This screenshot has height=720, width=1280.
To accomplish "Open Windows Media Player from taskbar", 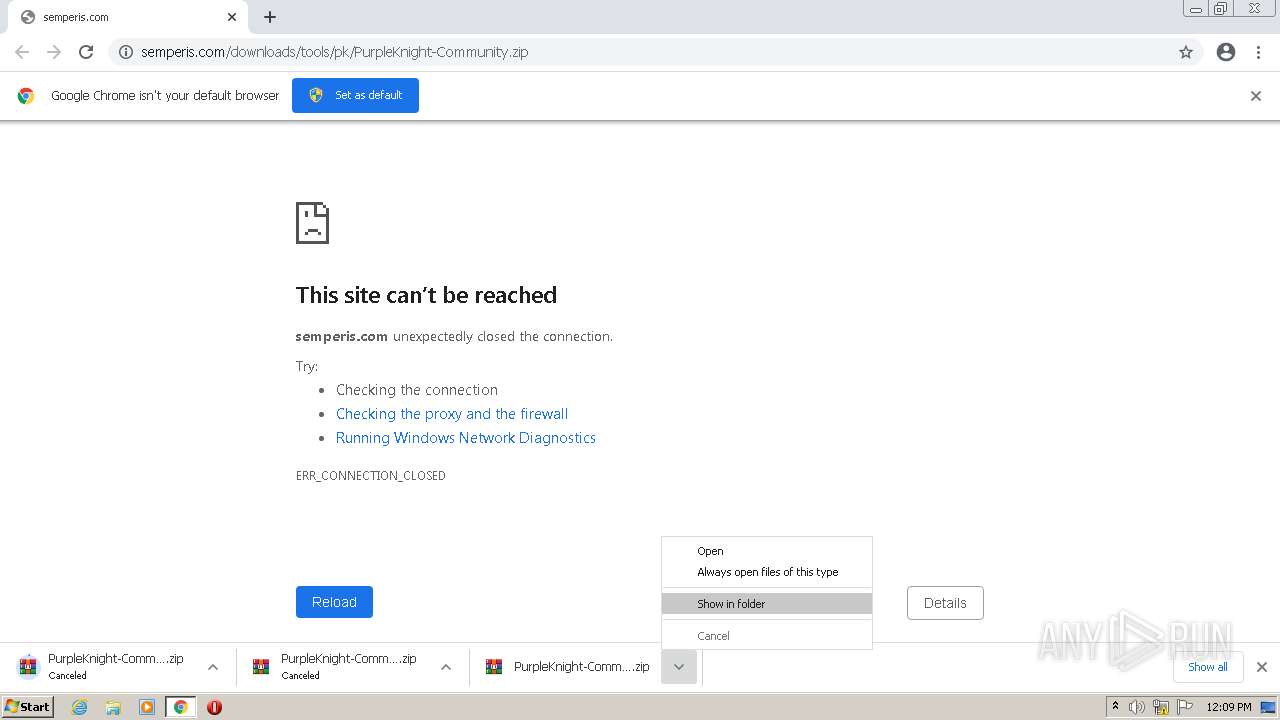I will point(147,707).
